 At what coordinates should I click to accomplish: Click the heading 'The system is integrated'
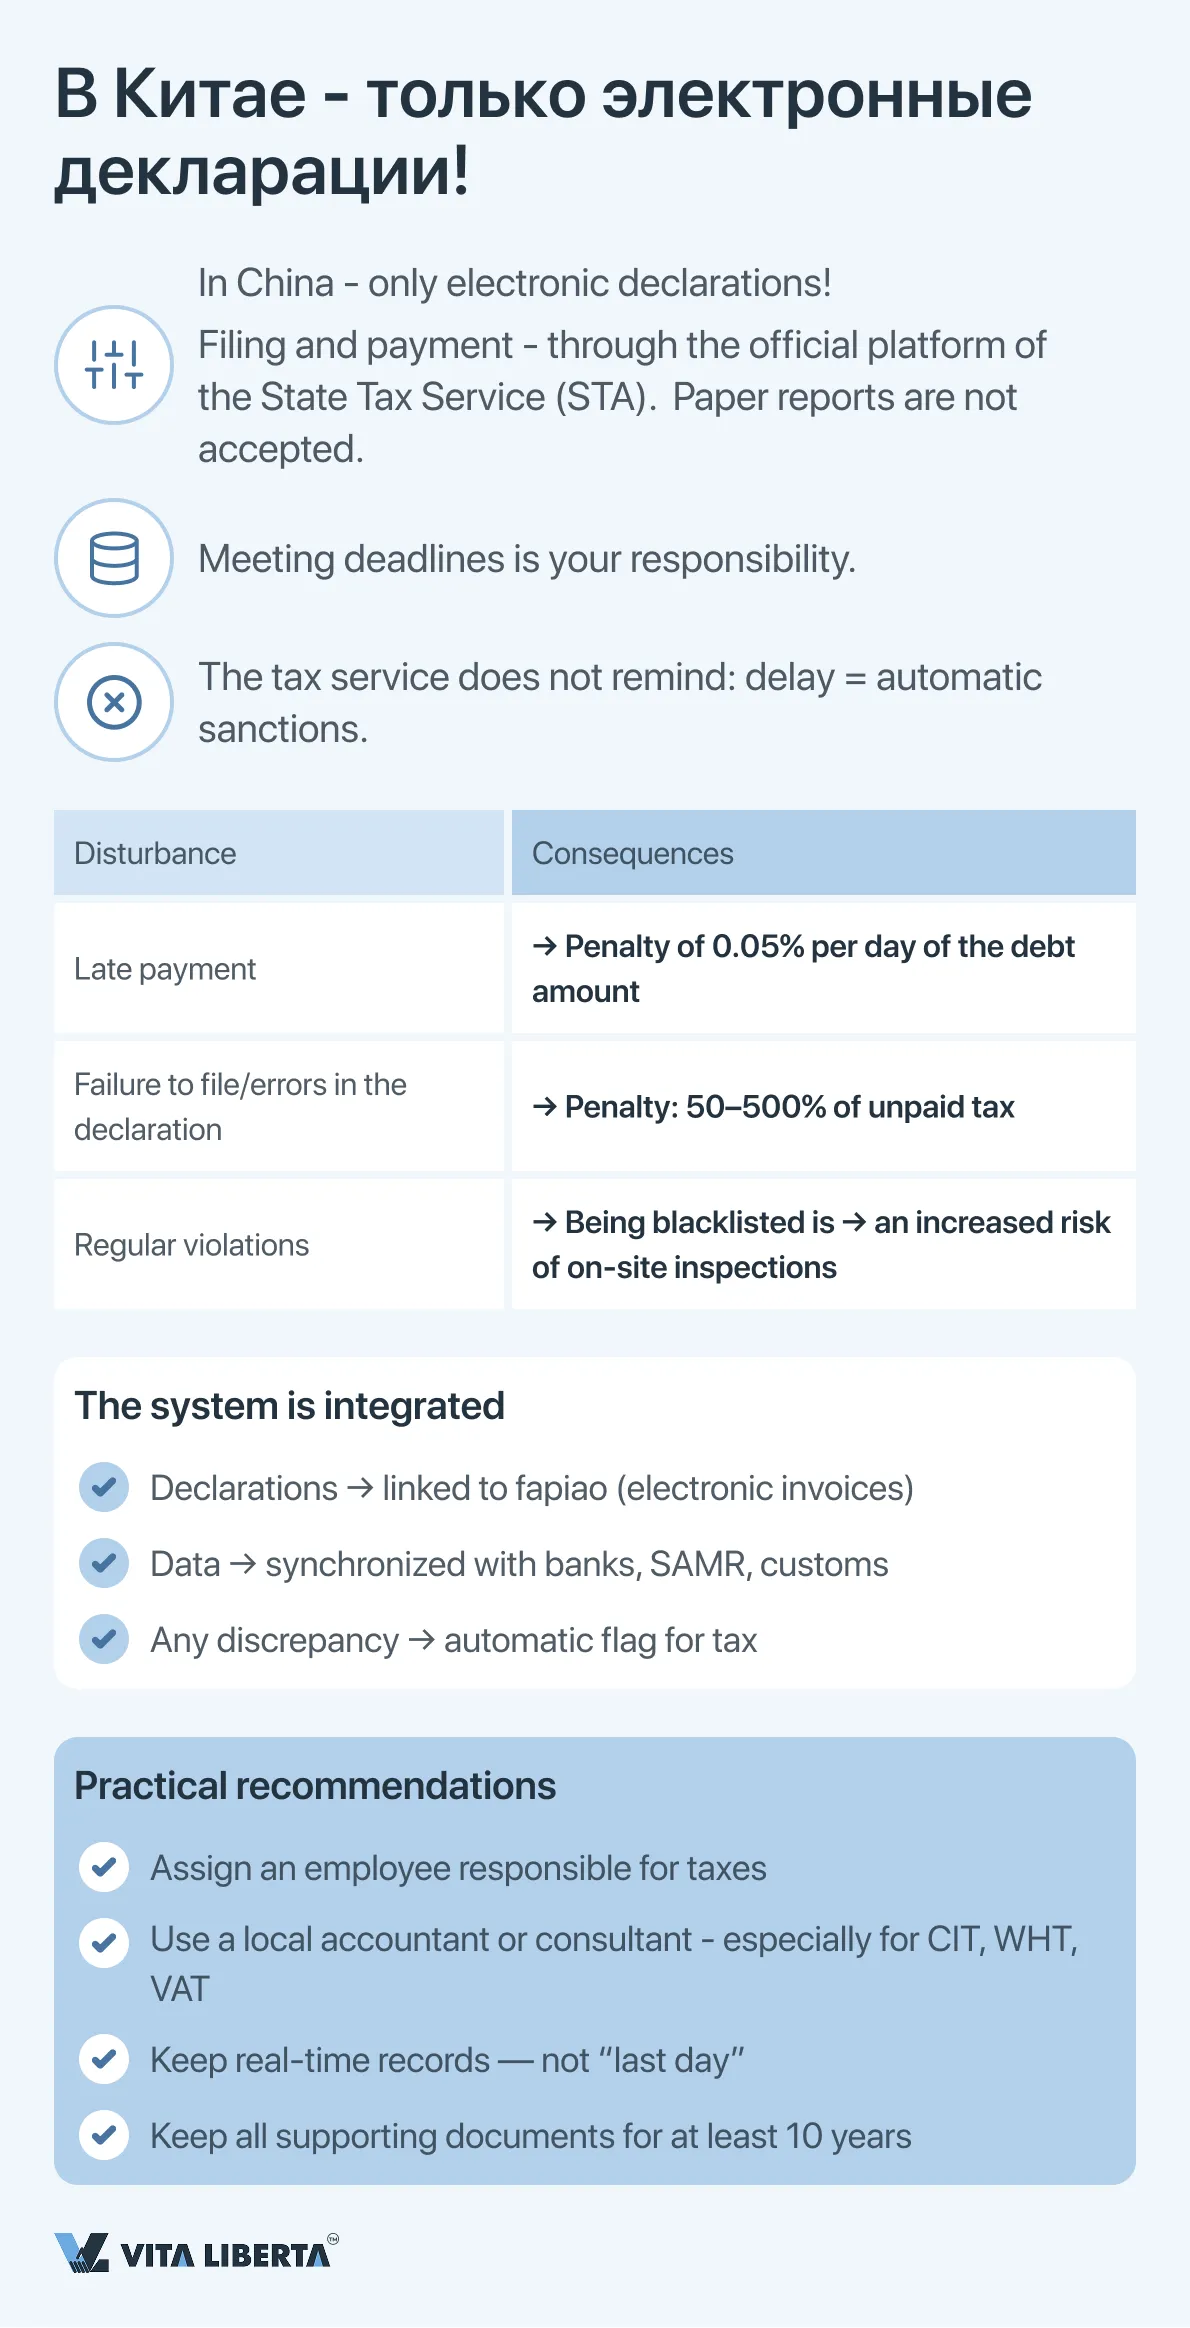(290, 1406)
